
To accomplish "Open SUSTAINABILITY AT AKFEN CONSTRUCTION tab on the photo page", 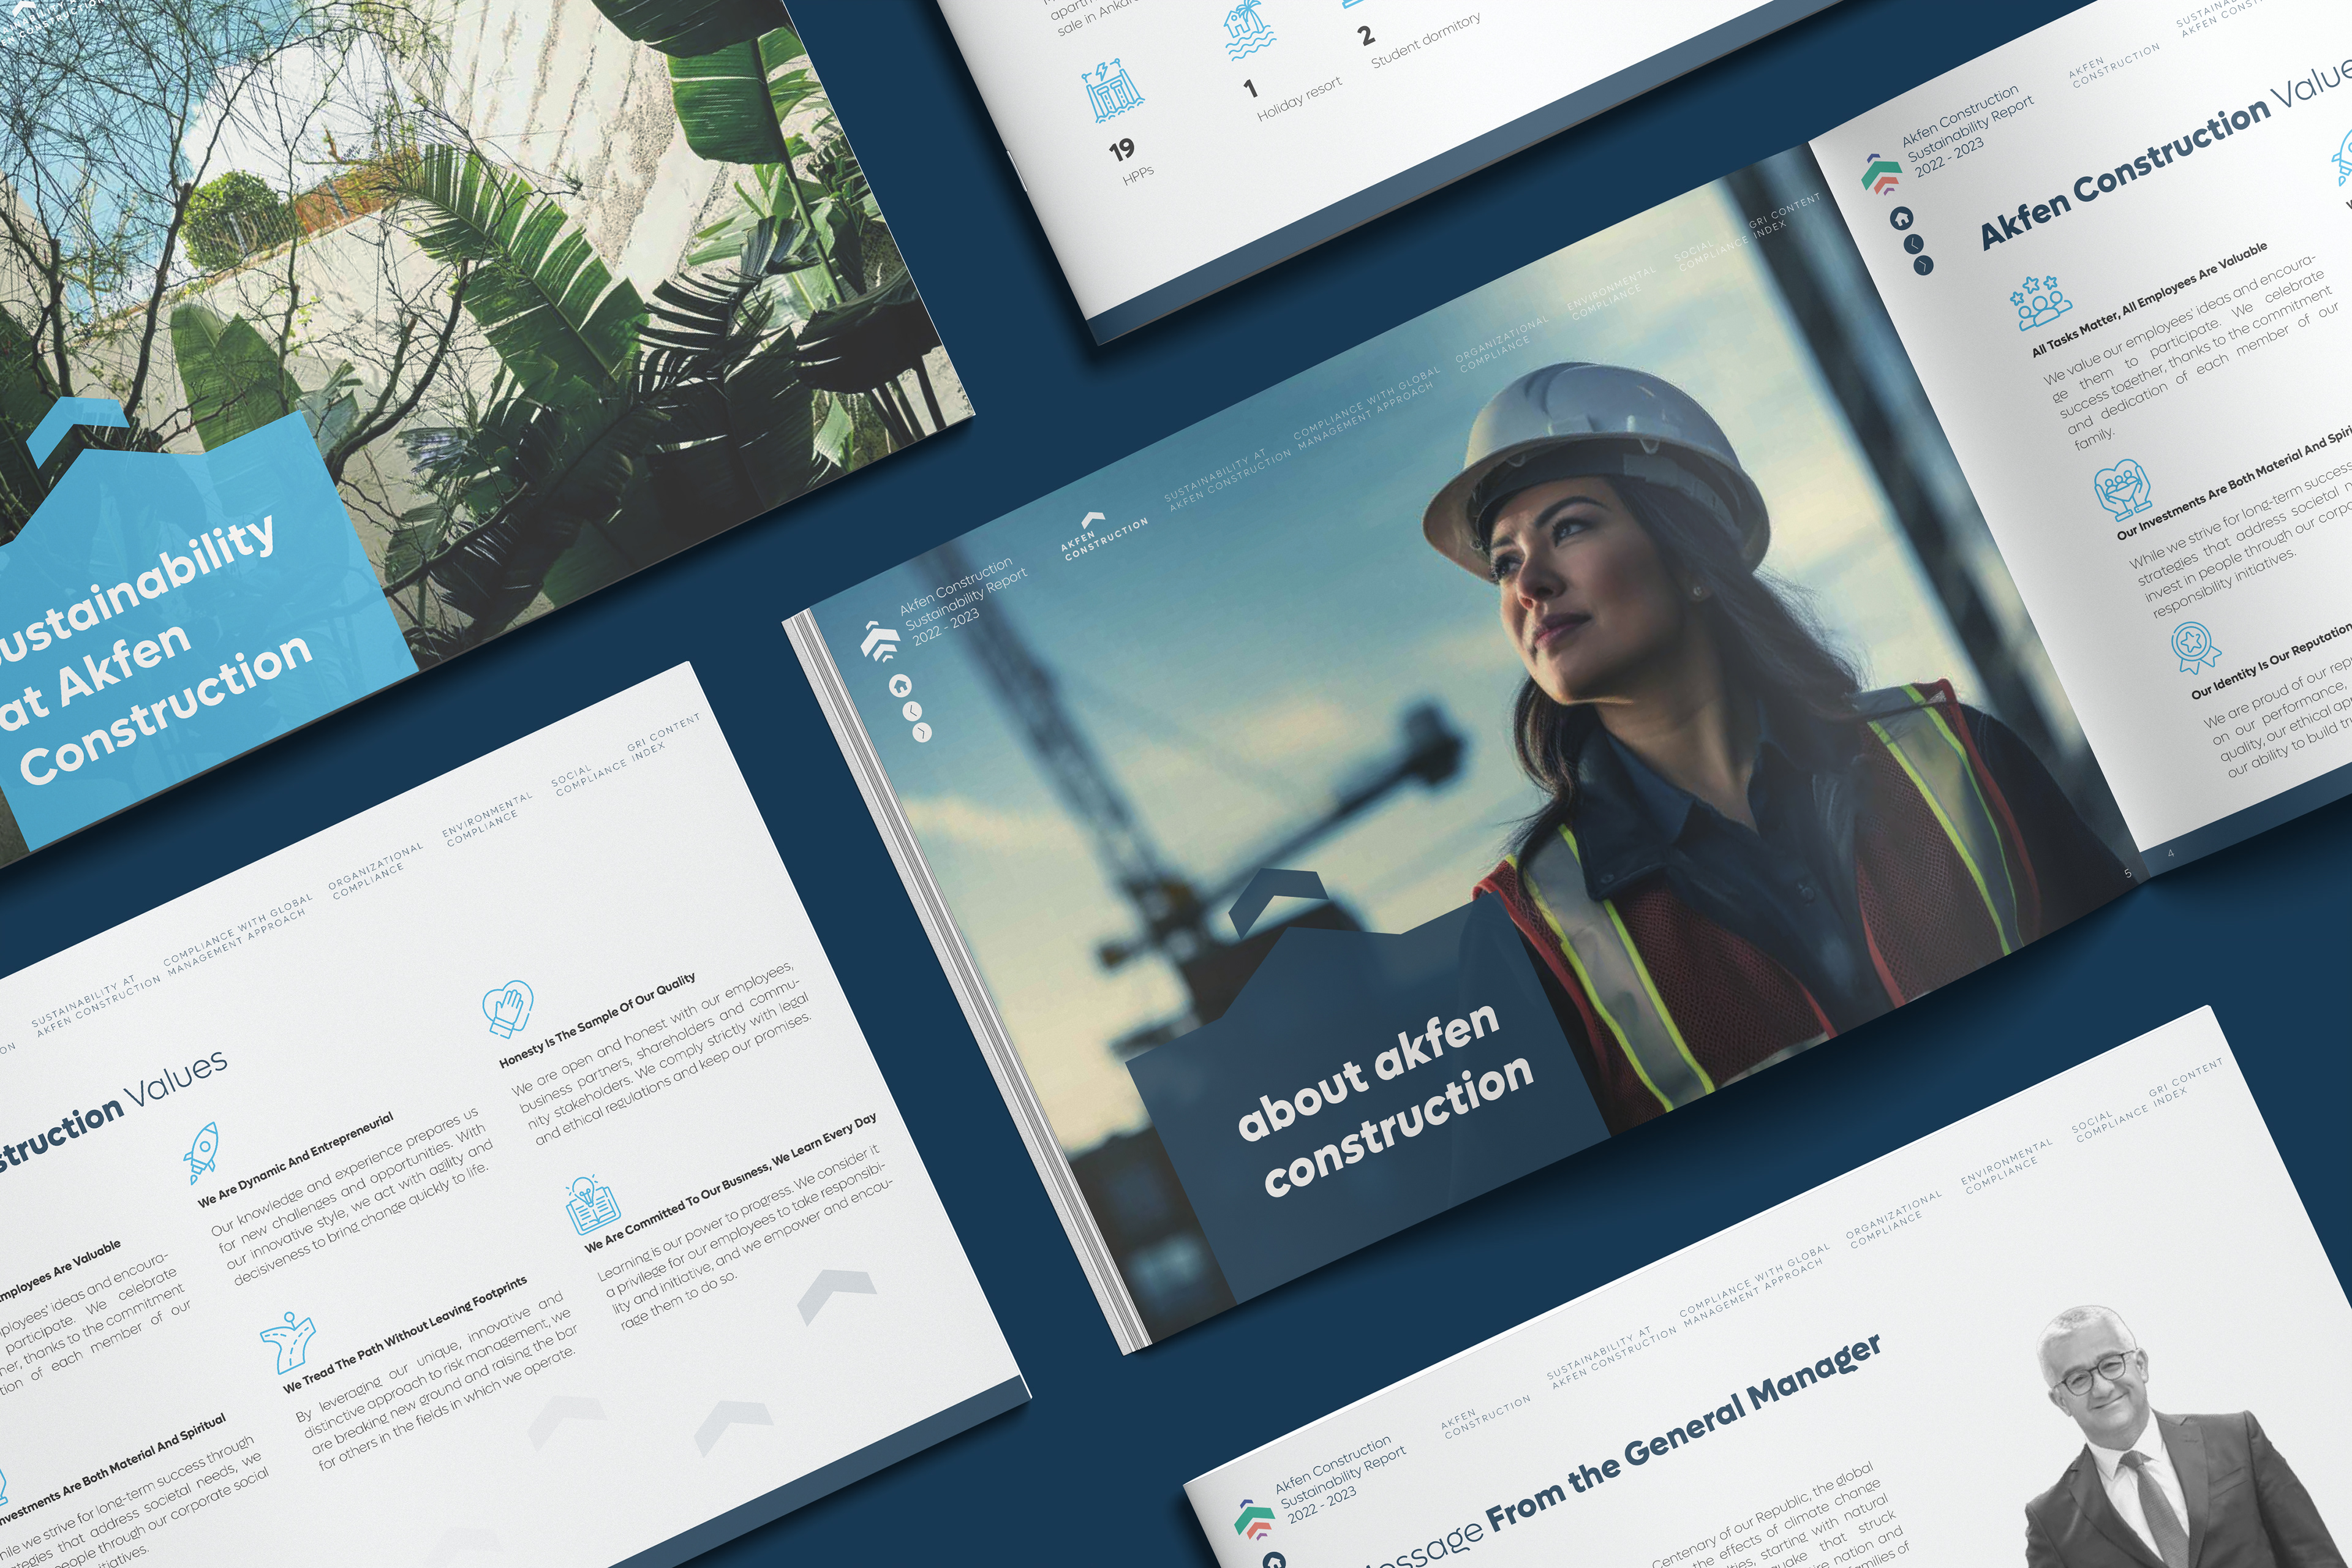I will (x=1227, y=479).
